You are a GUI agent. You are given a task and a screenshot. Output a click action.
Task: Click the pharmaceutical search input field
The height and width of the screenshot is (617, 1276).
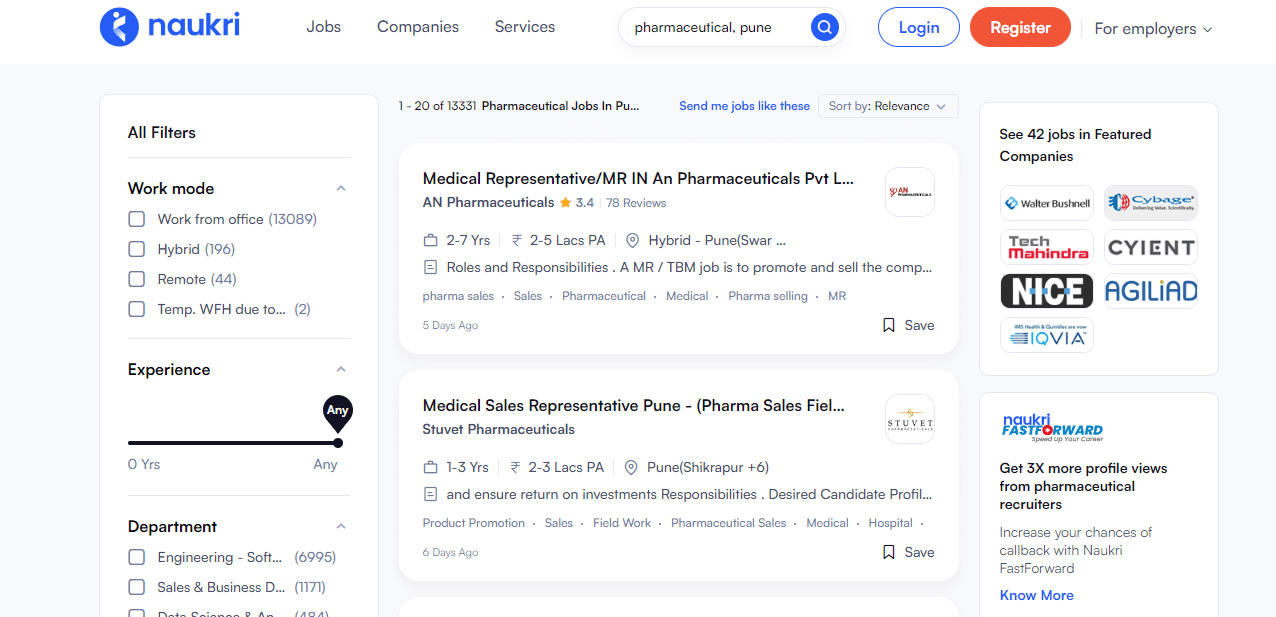(x=720, y=27)
